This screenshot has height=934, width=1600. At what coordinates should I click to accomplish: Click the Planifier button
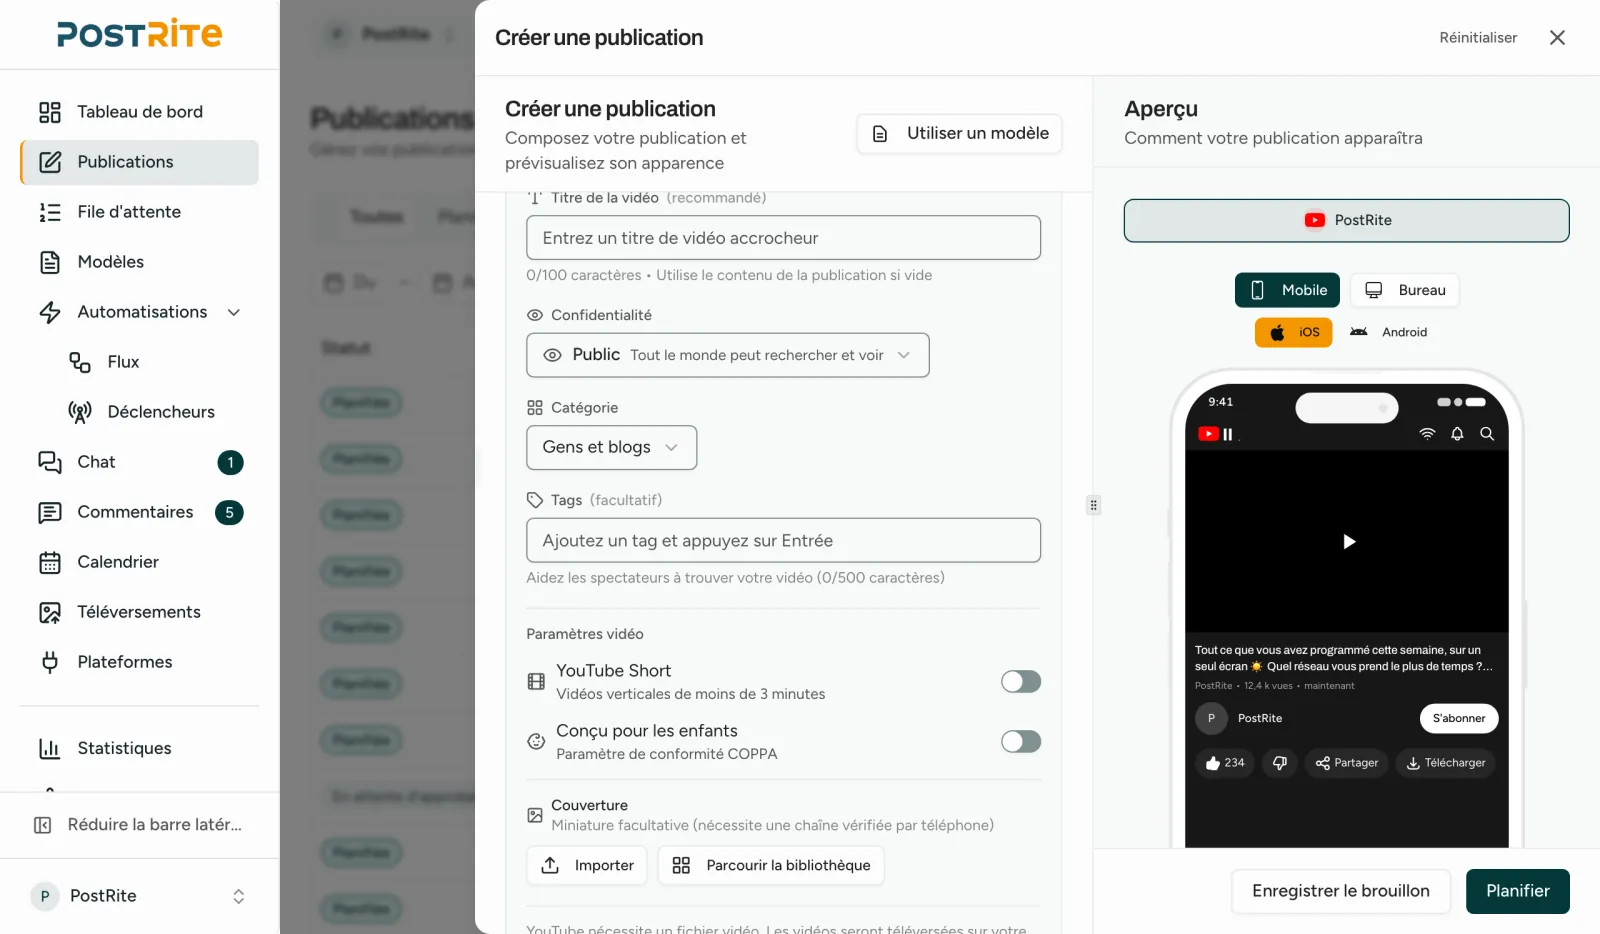(x=1518, y=891)
